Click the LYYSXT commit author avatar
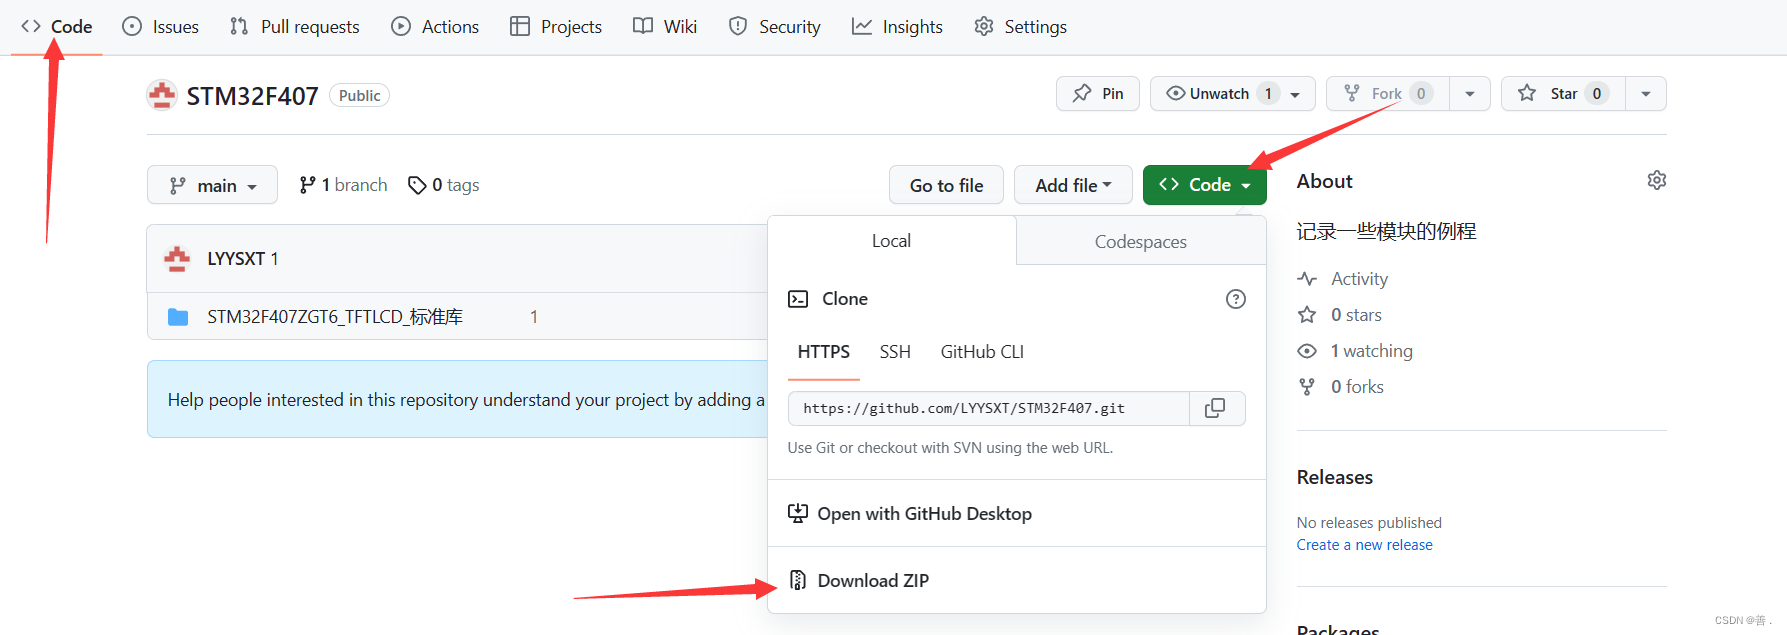The image size is (1787, 635). coord(177,259)
